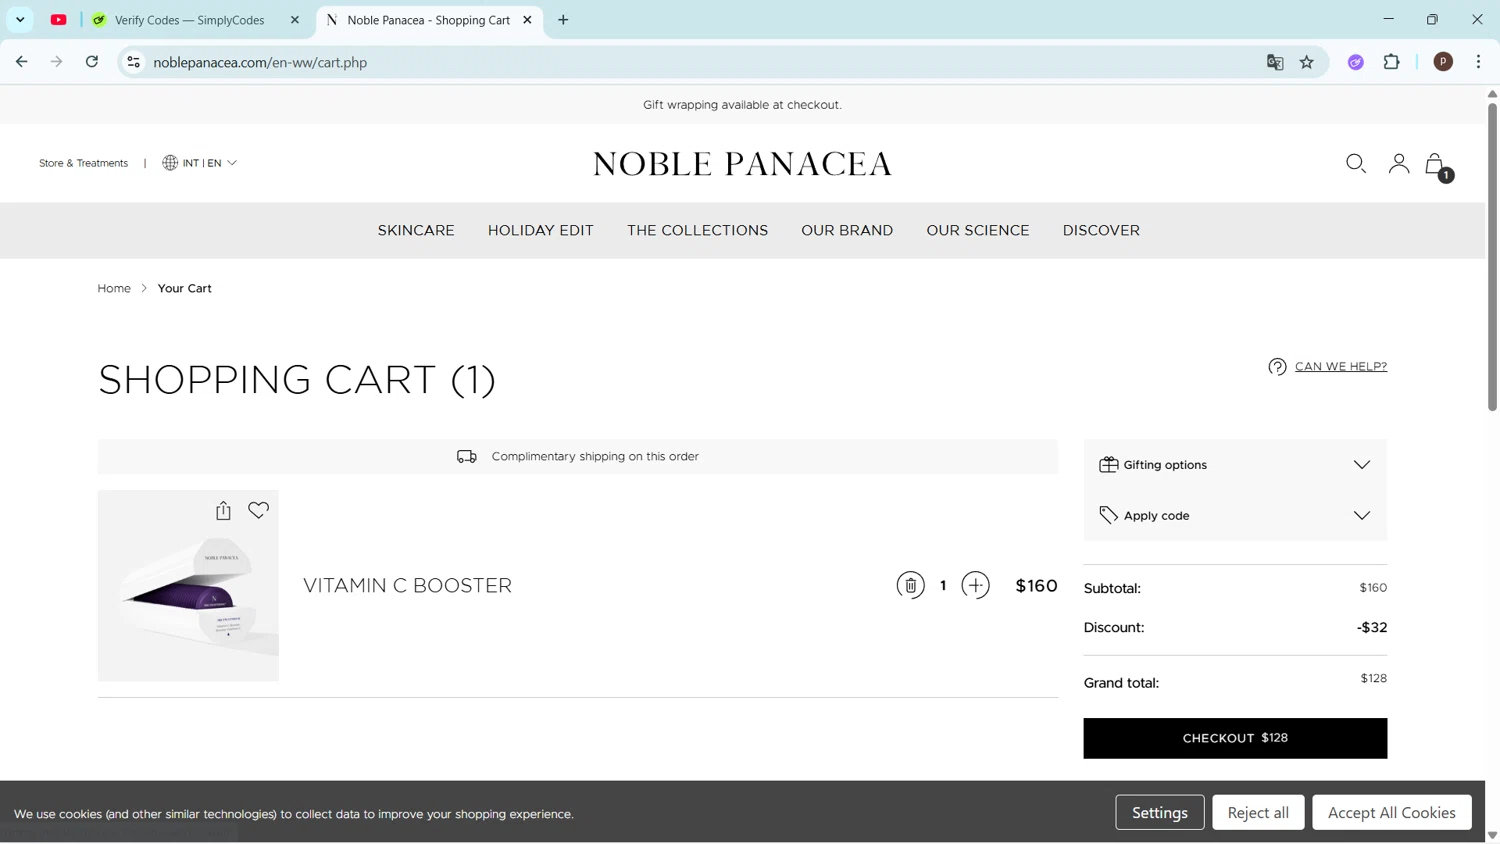Image resolution: width=1500 pixels, height=844 pixels.
Task: Open the Chrome three-dot menu
Action: point(1478,62)
